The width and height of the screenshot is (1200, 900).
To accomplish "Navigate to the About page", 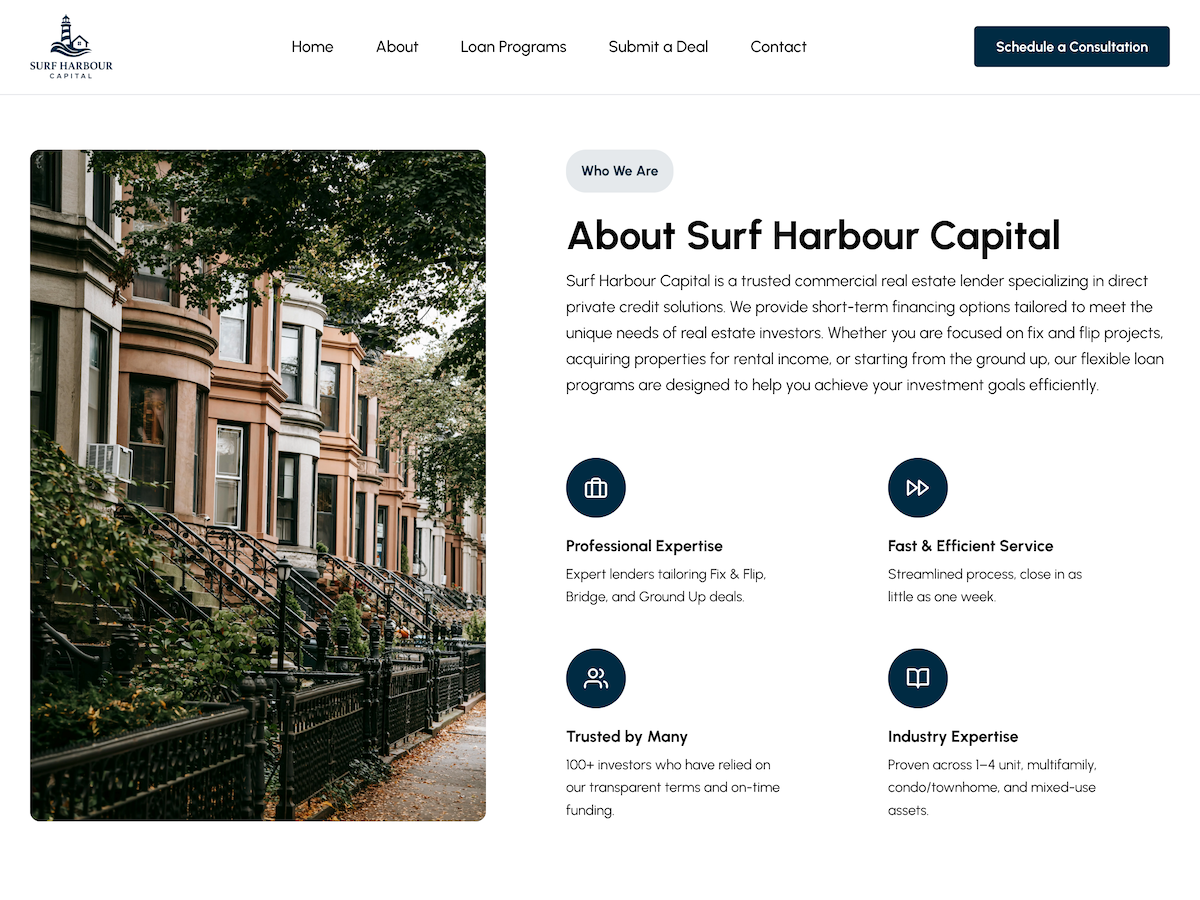I will click(397, 46).
